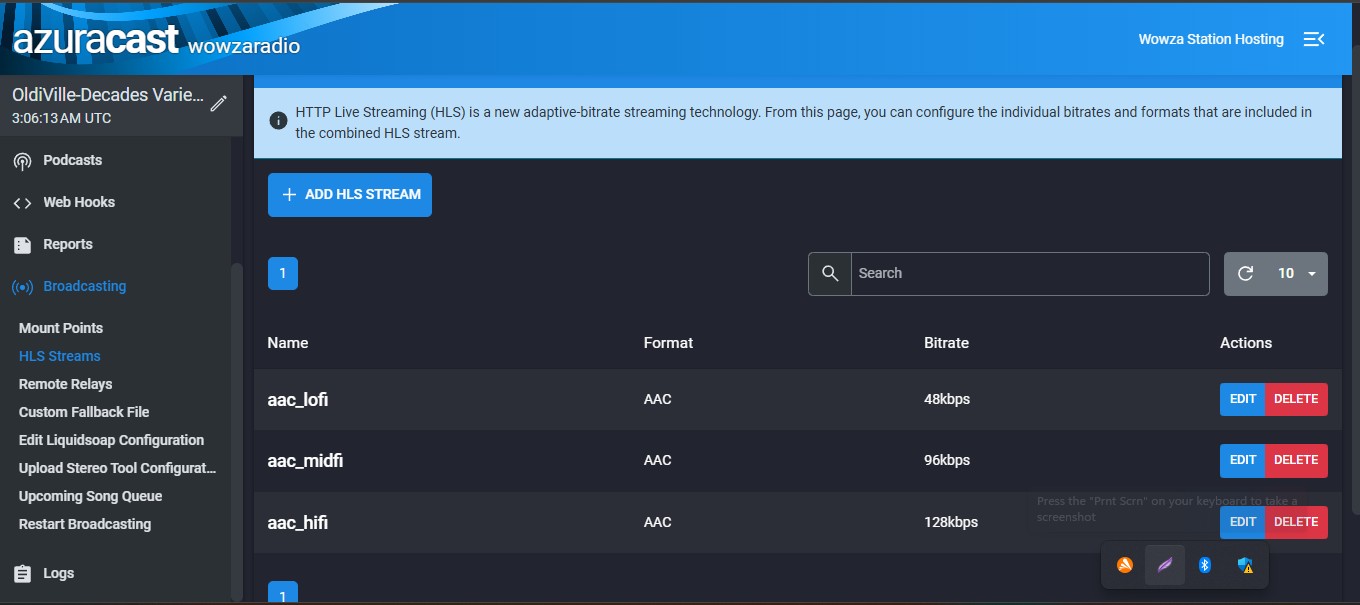Click the Avast antivirus tray icon

pos(1124,564)
